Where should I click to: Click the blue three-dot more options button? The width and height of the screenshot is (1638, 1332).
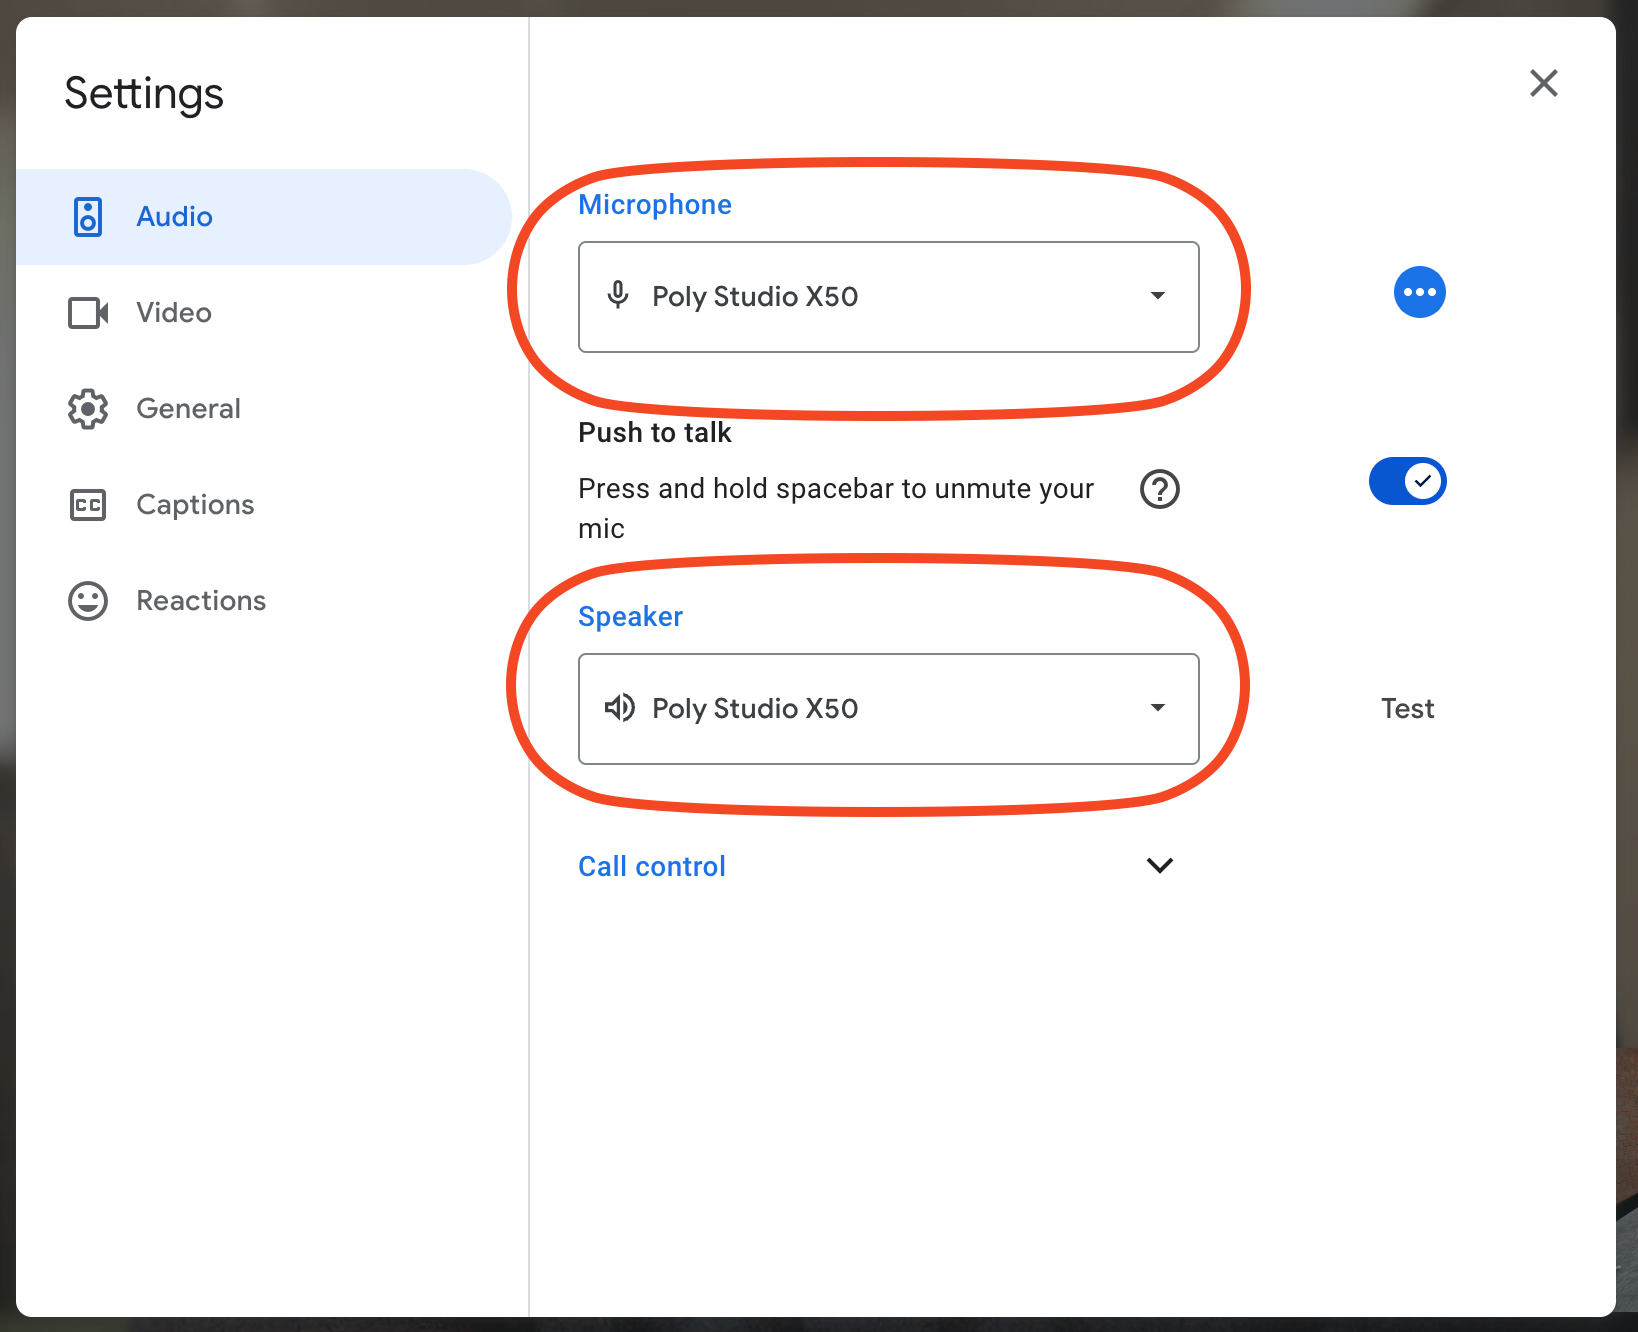pos(1419,292)
